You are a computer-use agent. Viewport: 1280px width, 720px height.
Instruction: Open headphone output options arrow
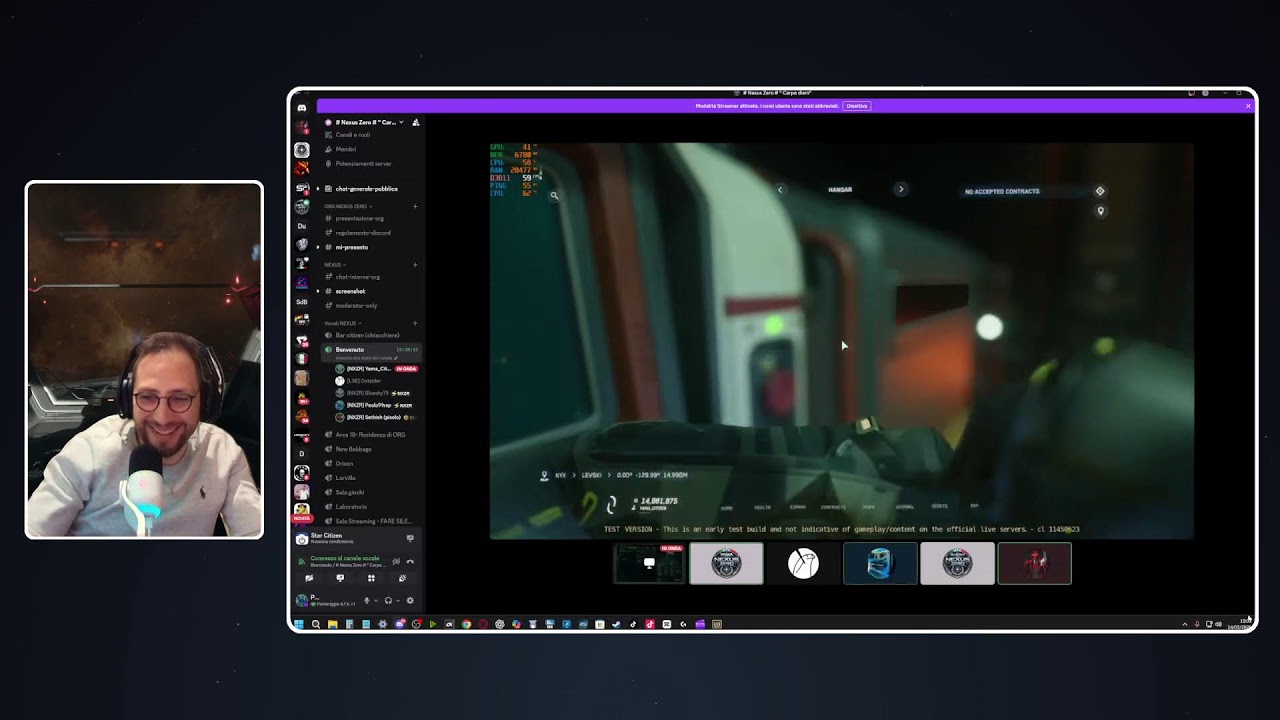(397, 601)
